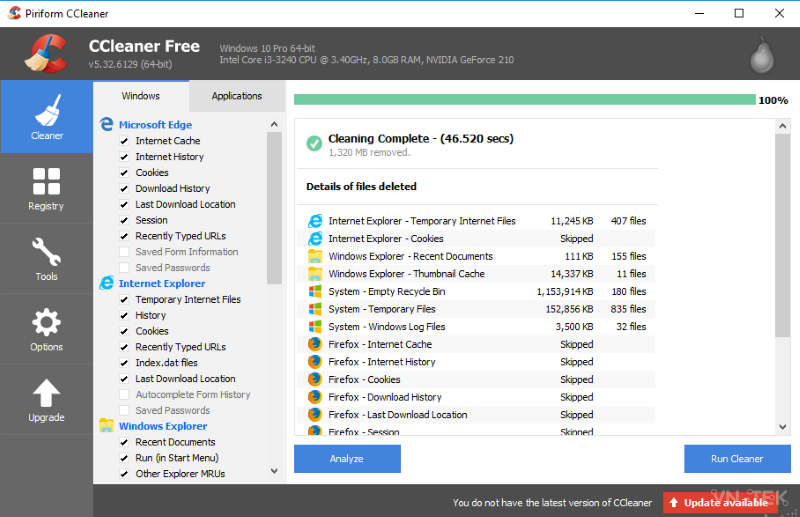This screenshot has width=800, height=517.
Task: Toggle Index.dat files checkbox
Action: click(x=124, y=363)
